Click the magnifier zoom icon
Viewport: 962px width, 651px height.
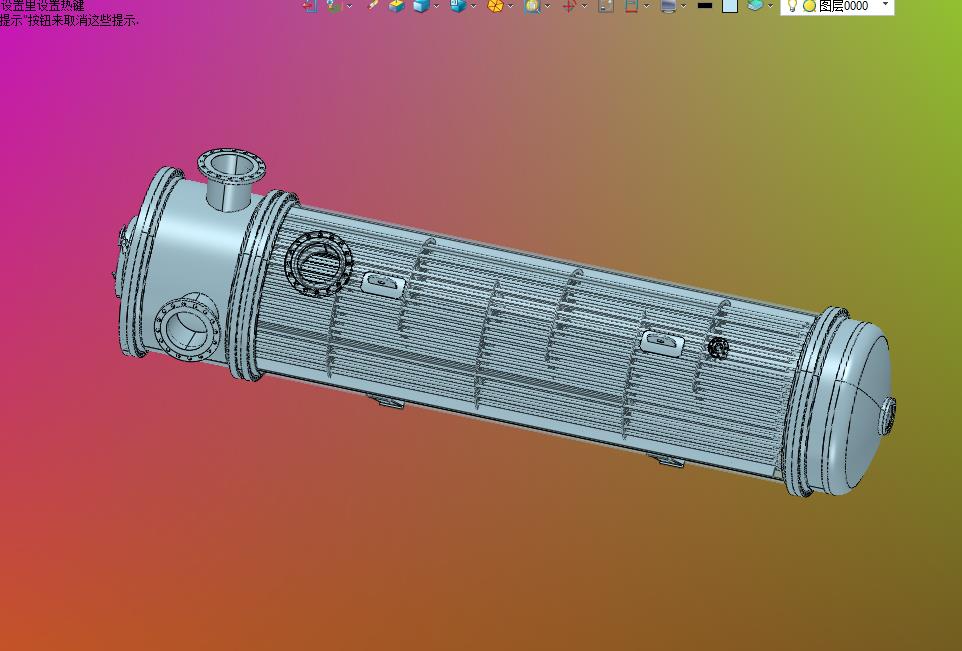[532, 6]
